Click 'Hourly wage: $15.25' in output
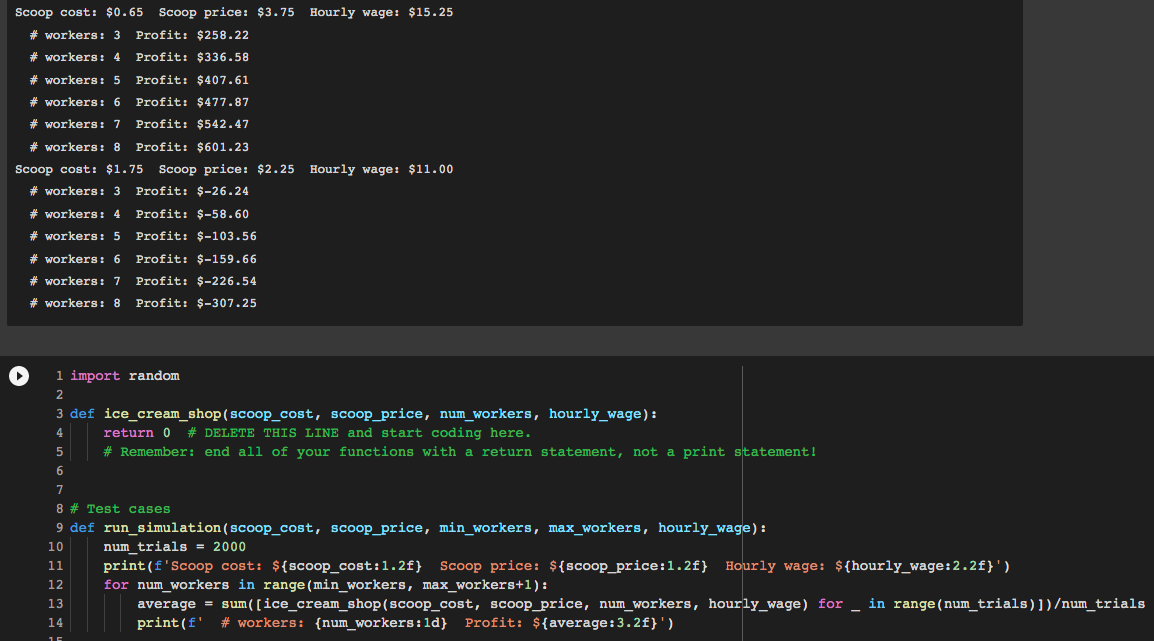The image size is (1154, 641). 381,13
